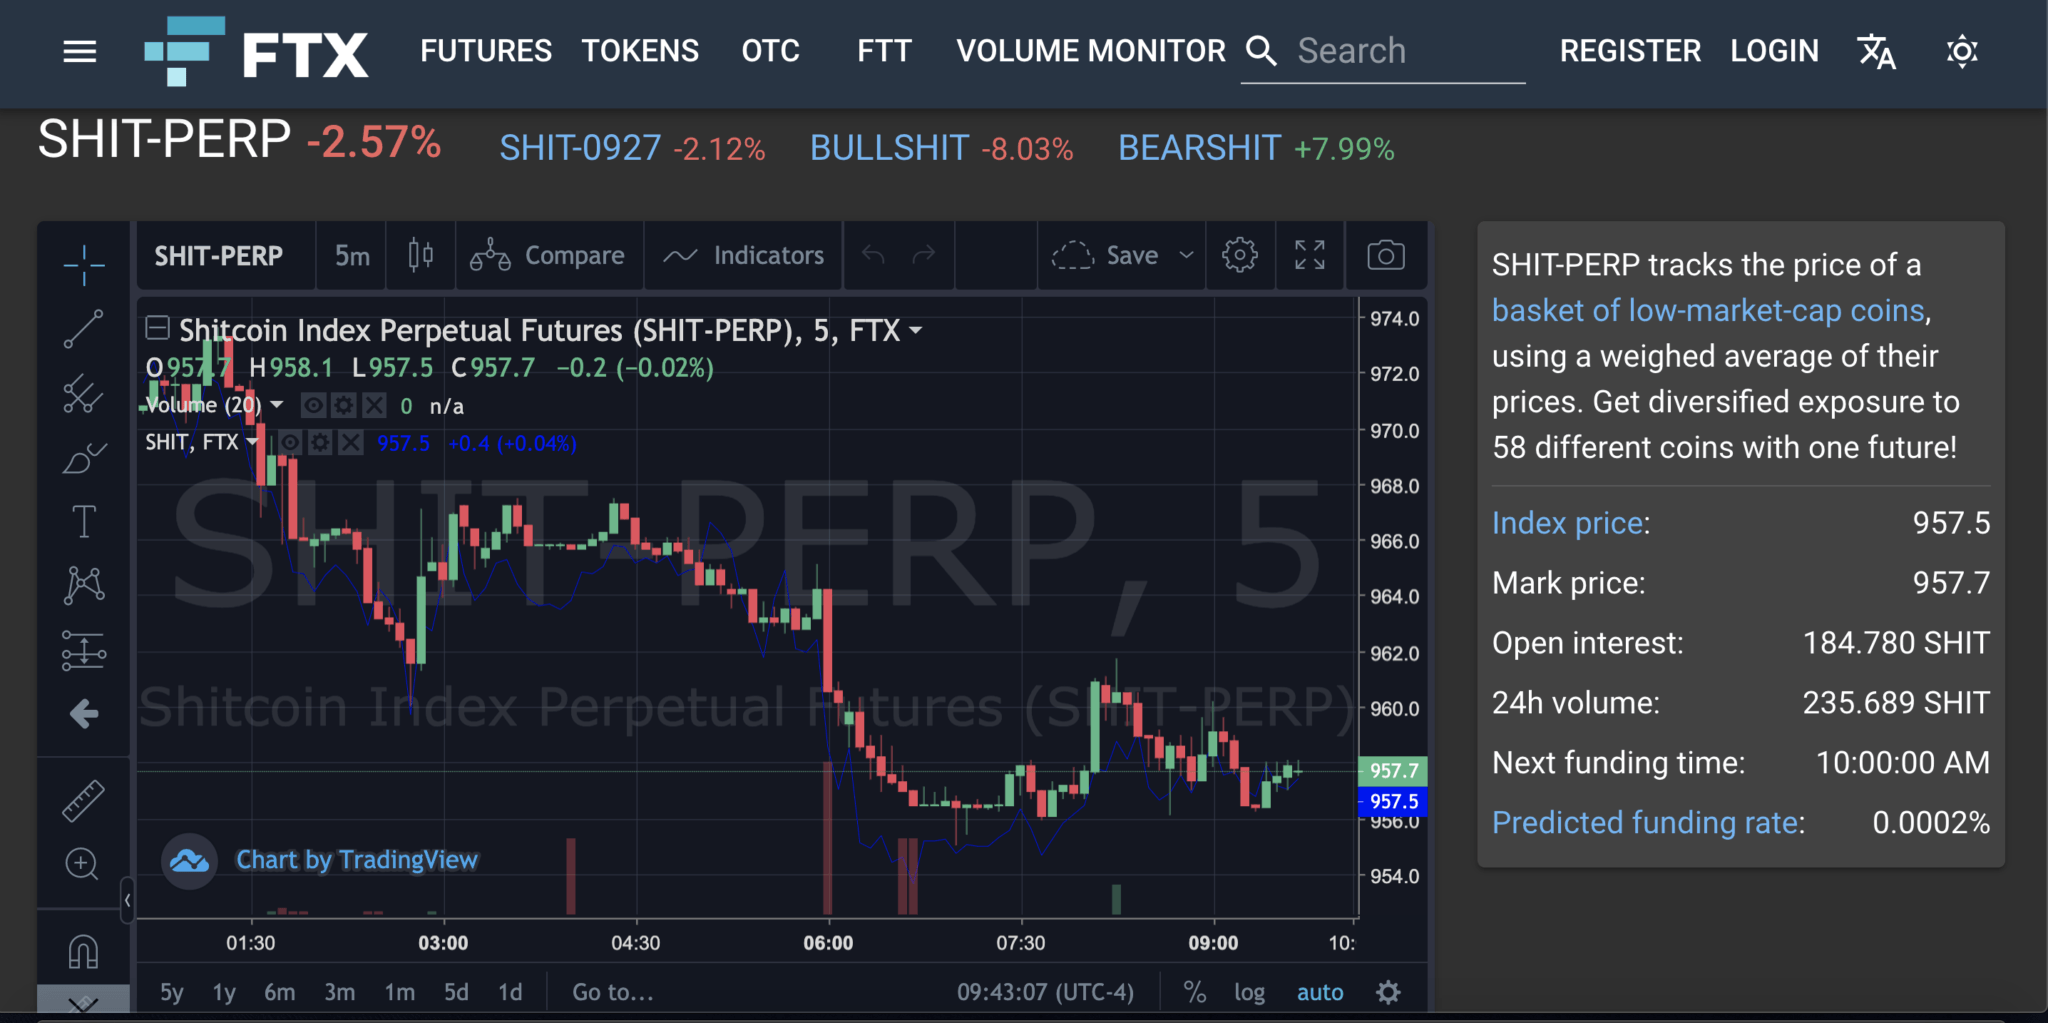Viewport: 2048px width, 1023px height.
Task: Toggle the percent scale
Action: coord(1194,992)
